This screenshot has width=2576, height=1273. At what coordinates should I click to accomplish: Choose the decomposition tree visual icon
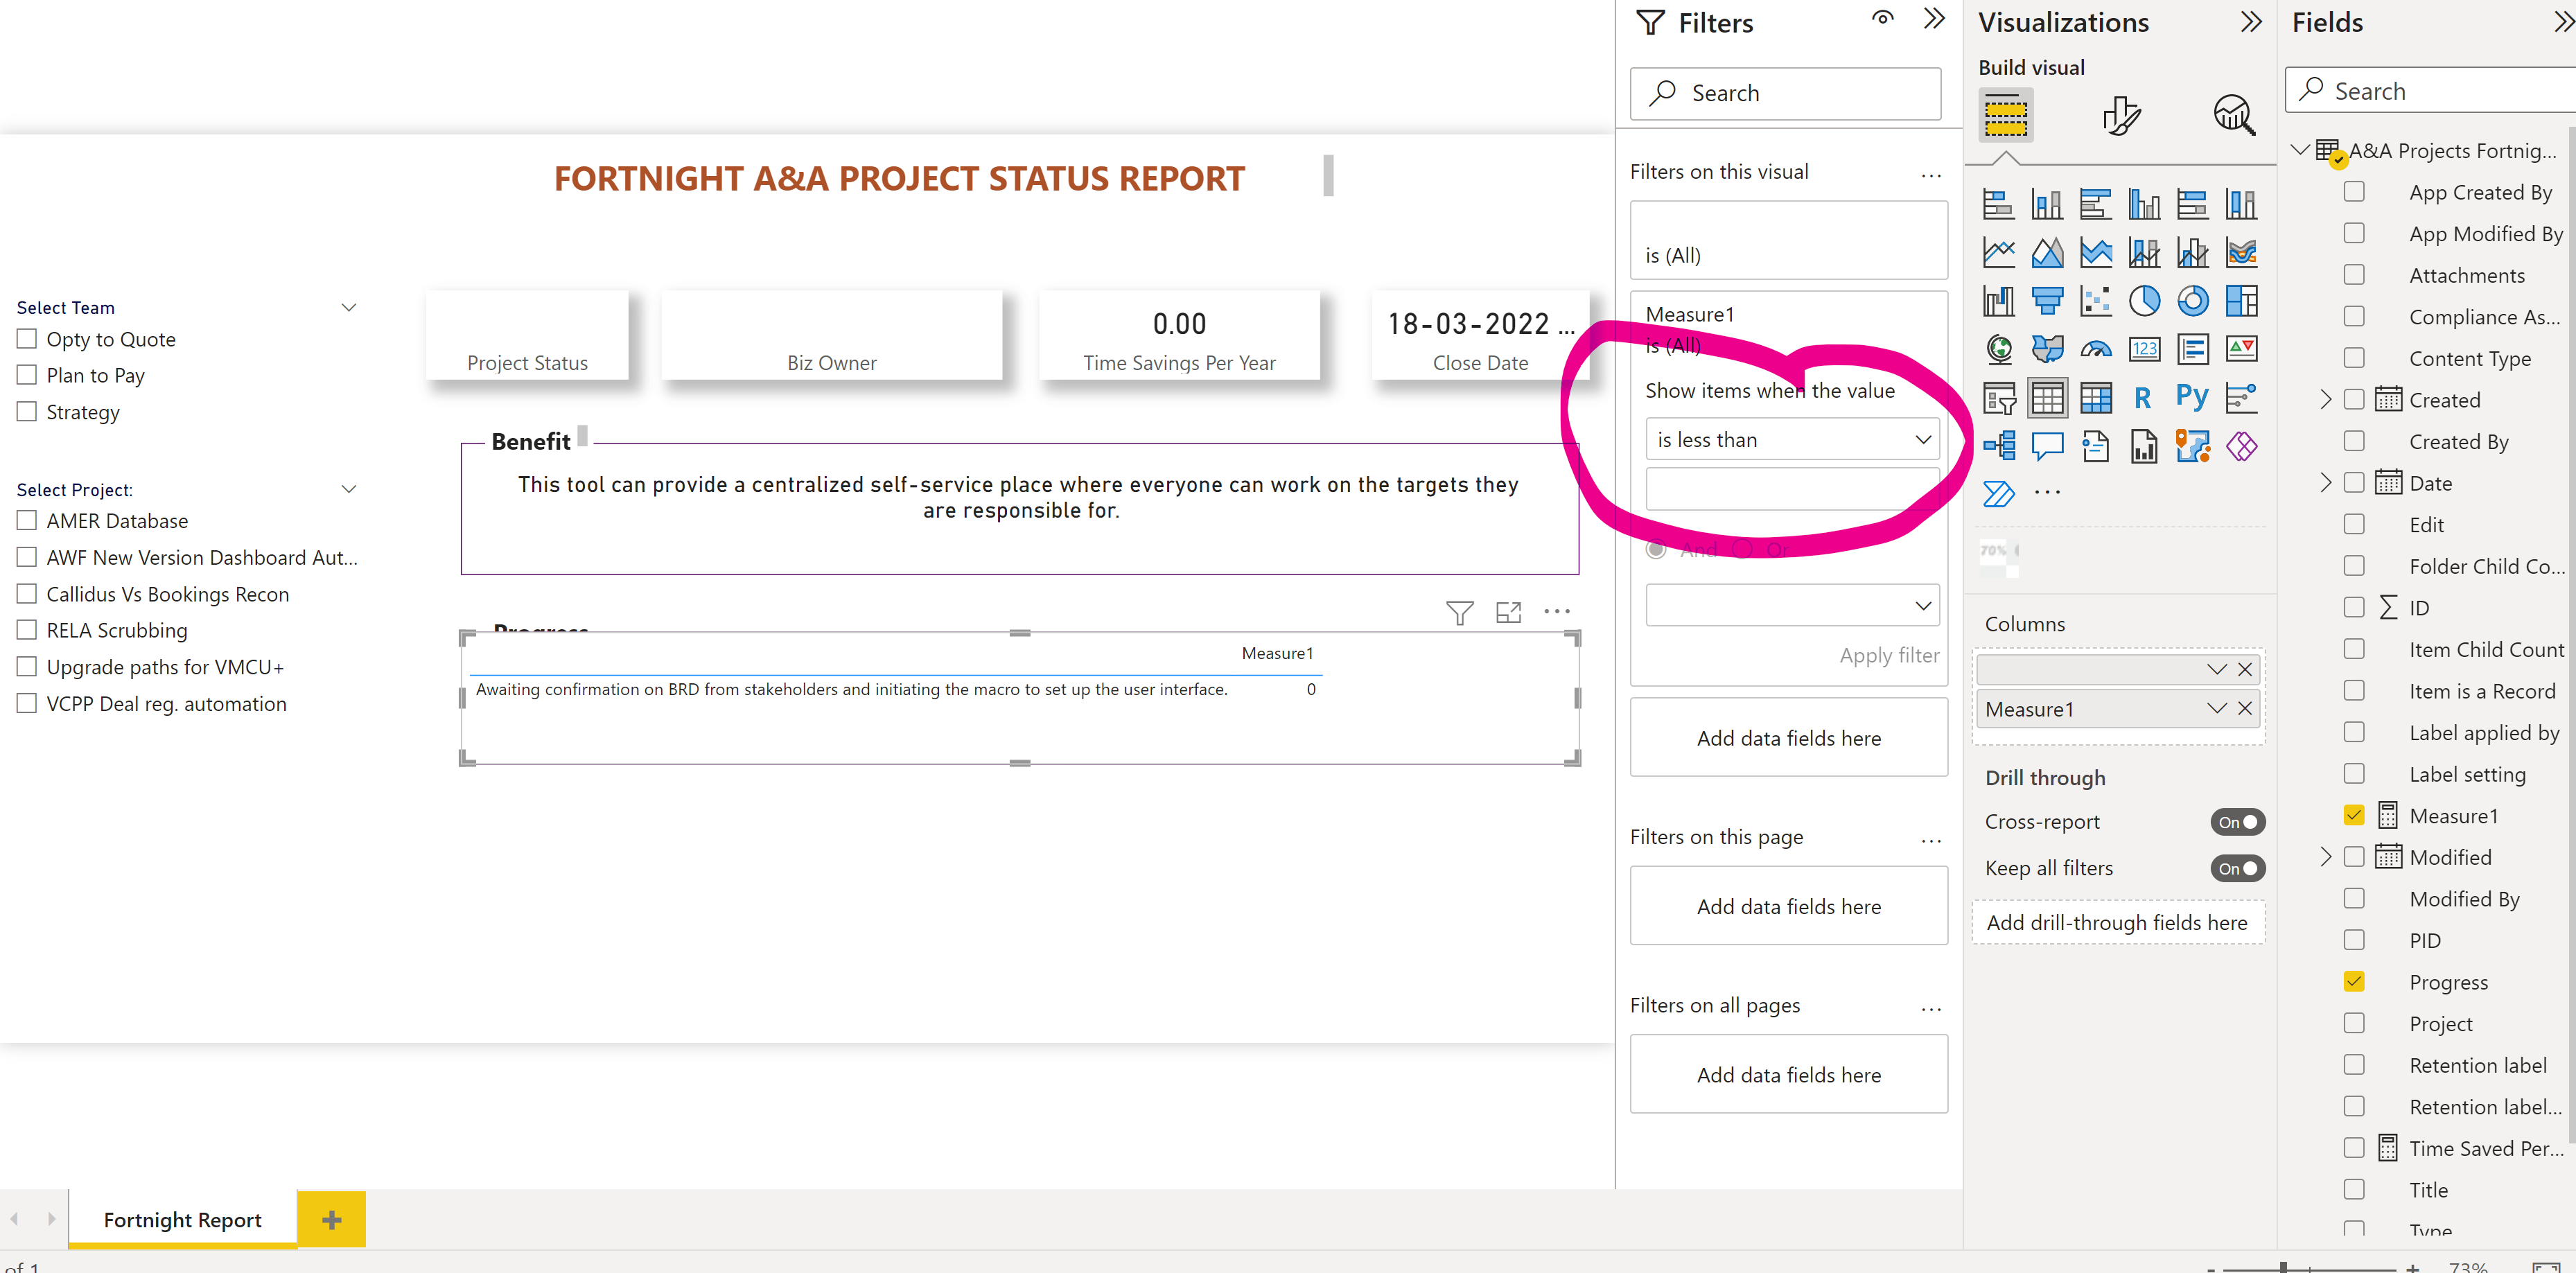[1999, 446]
